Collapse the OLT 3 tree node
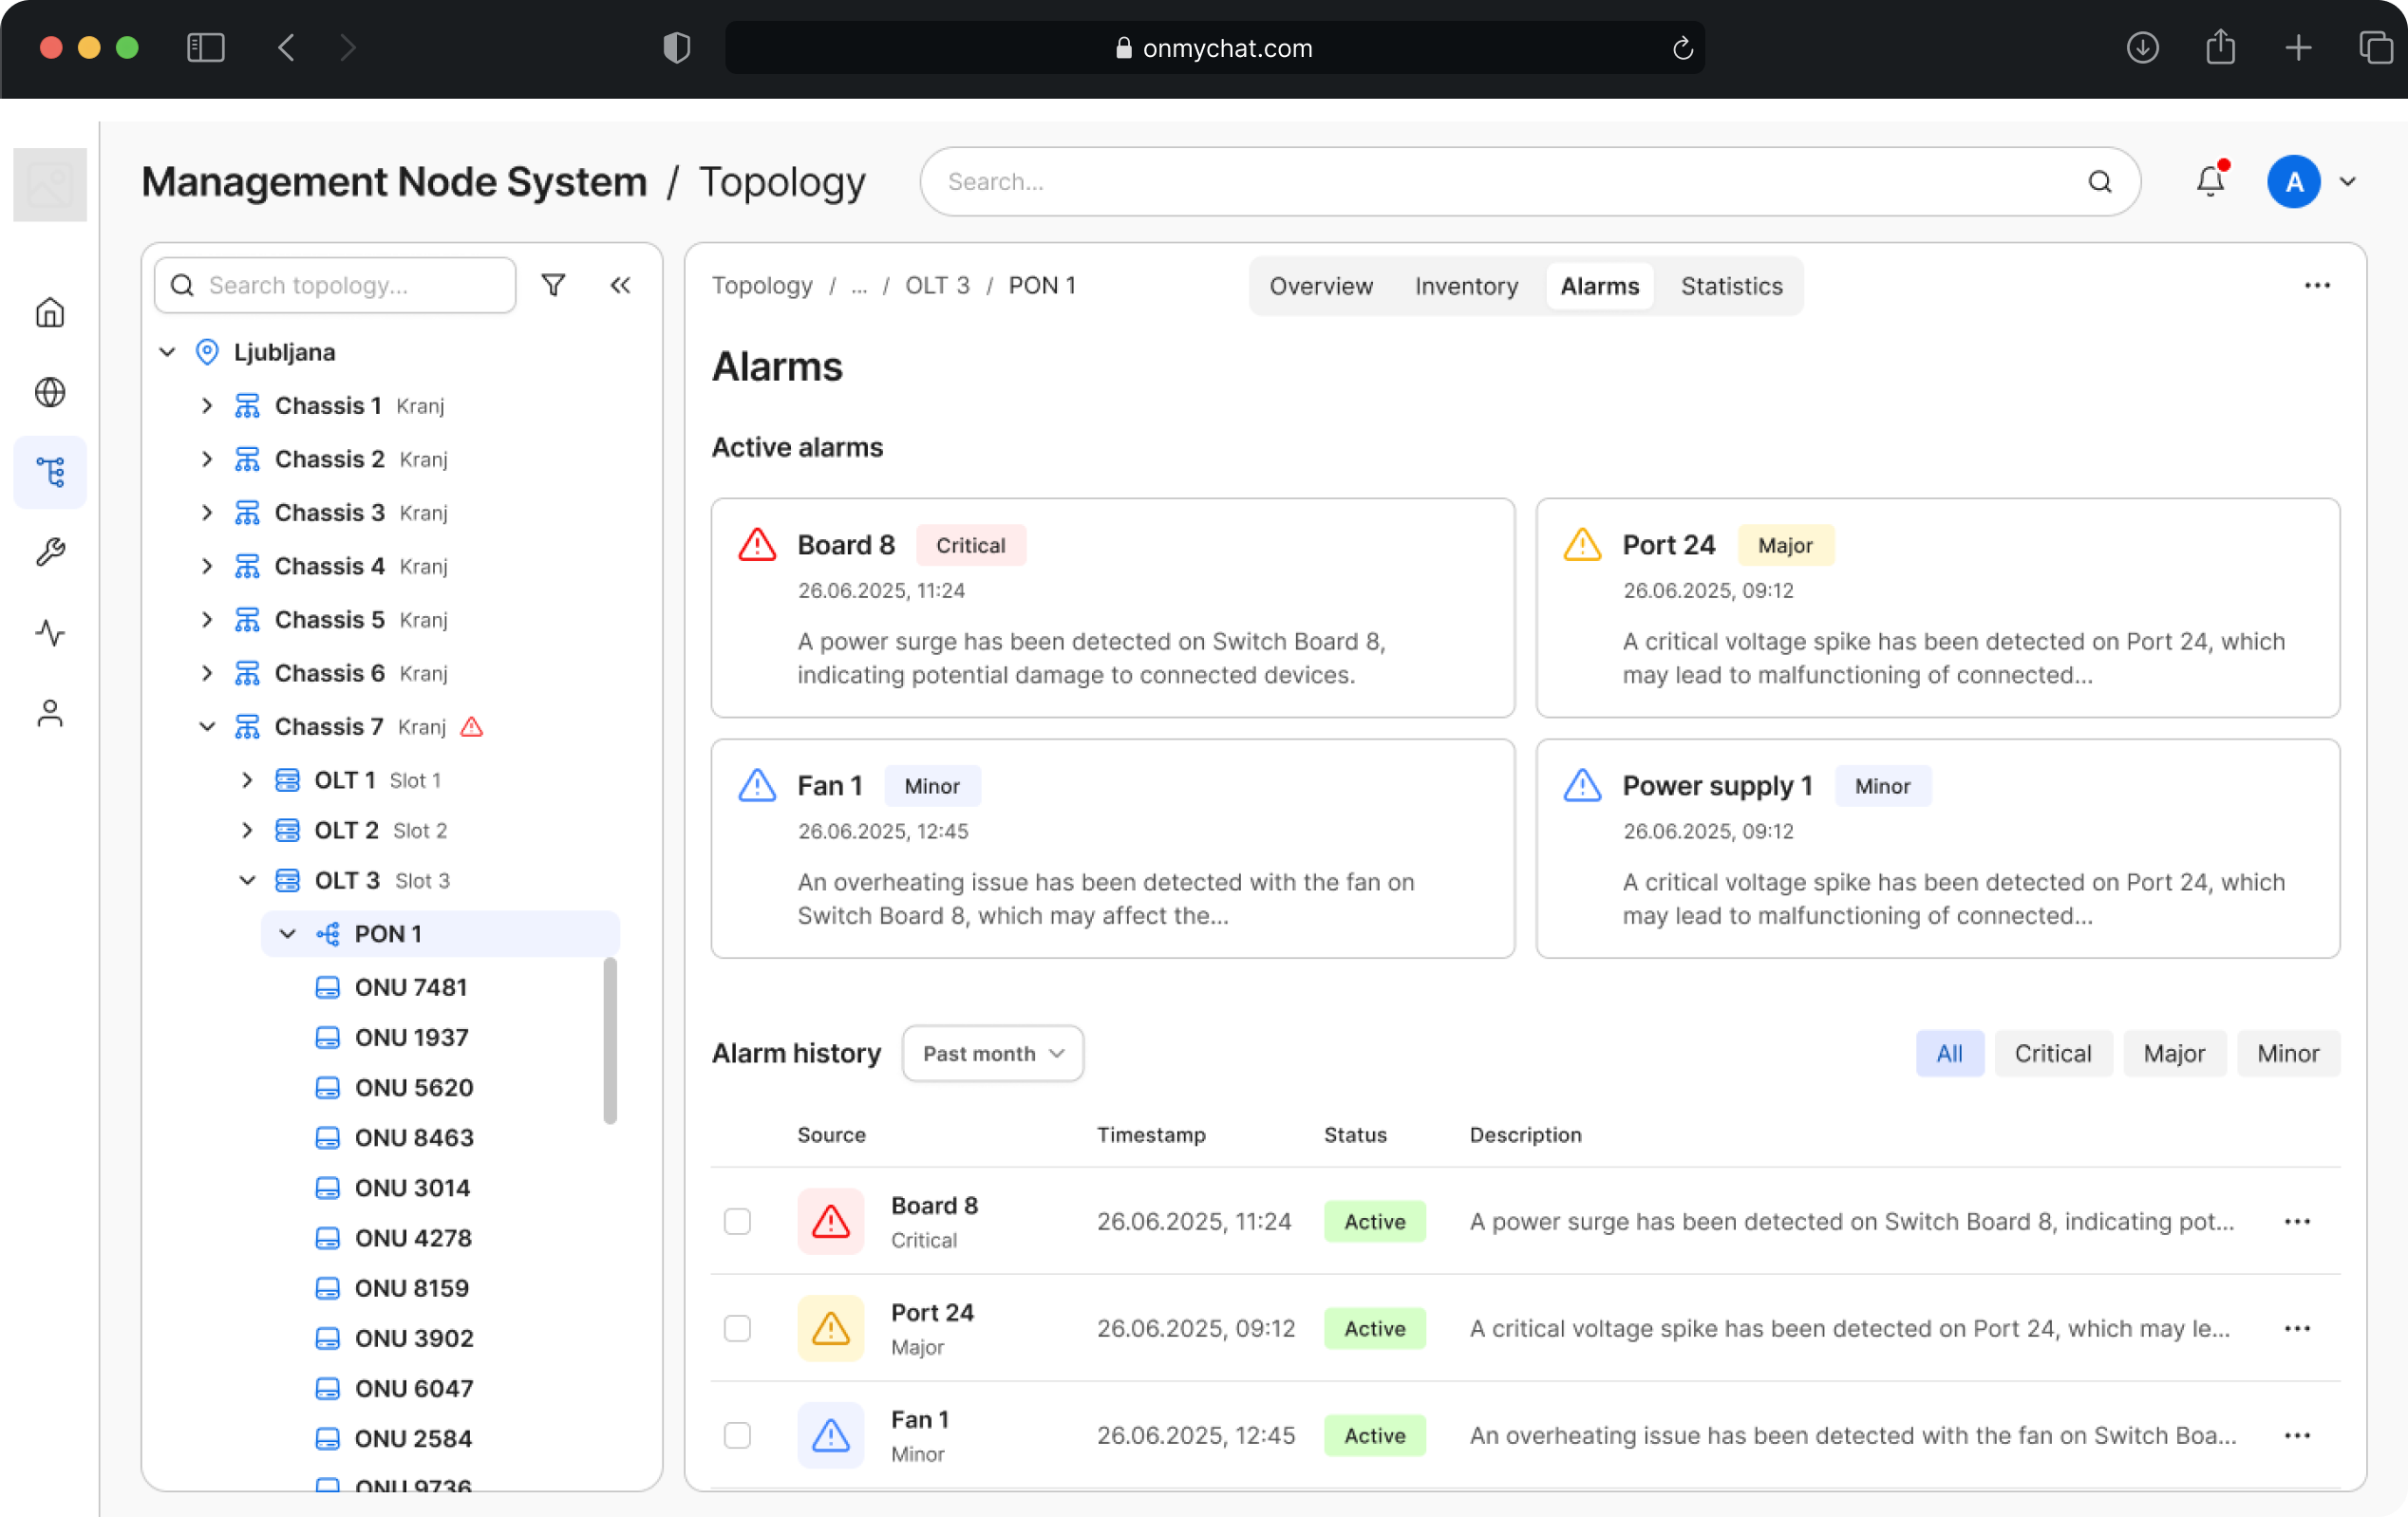Screen dimensions: 2408x1517 click(x=247, y=880)
